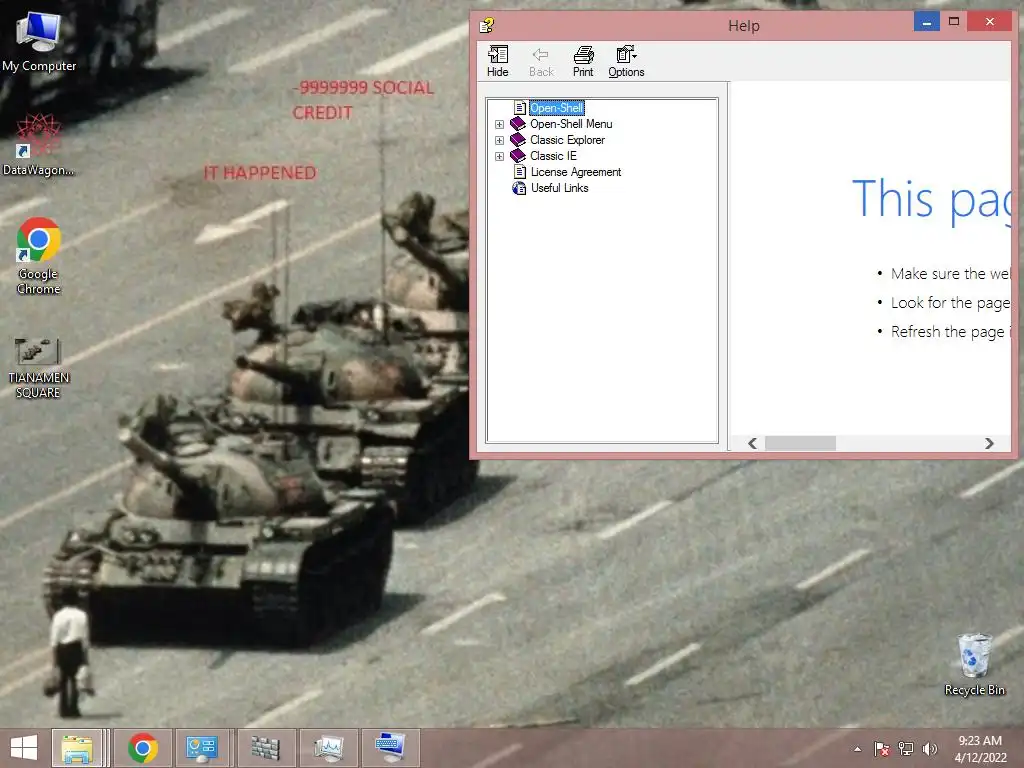1024x768 pixels.
Task: Expand the Classic Explorer tree node
Action: pyautogui.click(x=500, y=140)
